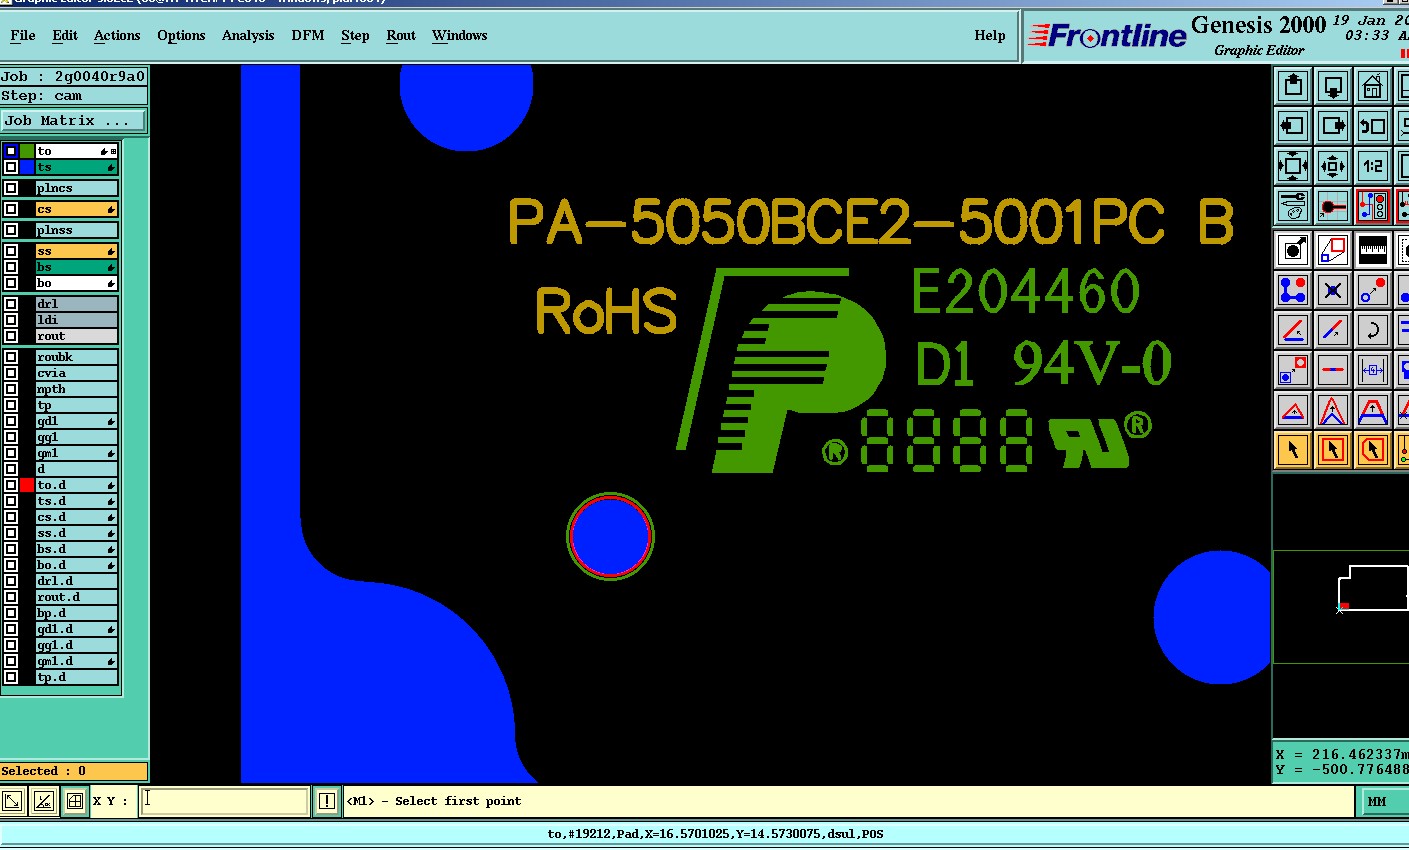Screen dimensions: 1409x850
Task: Click the dimension bars icon
Action: 1373,370
